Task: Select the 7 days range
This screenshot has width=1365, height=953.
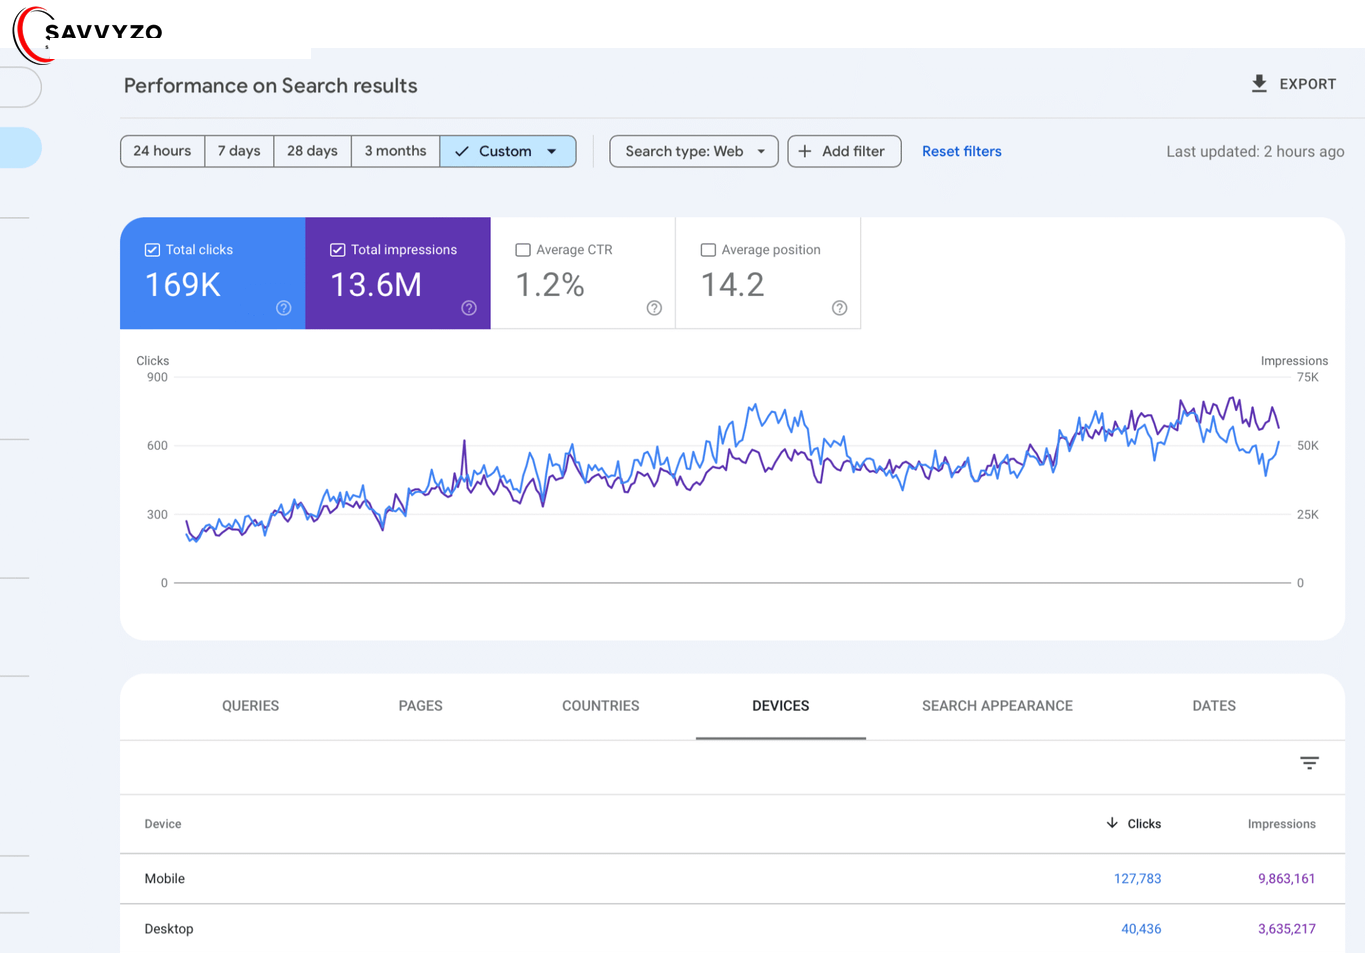Action: 239,151
